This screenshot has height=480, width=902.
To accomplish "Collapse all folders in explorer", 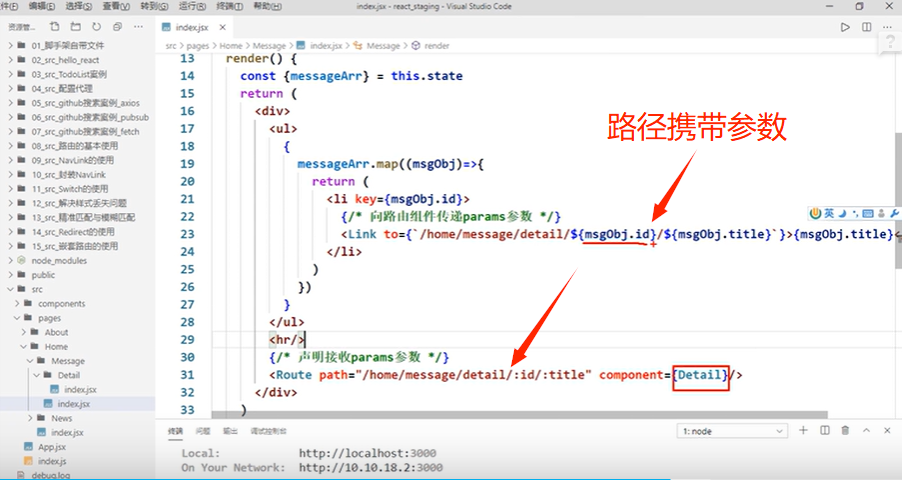I will [117, 26].
